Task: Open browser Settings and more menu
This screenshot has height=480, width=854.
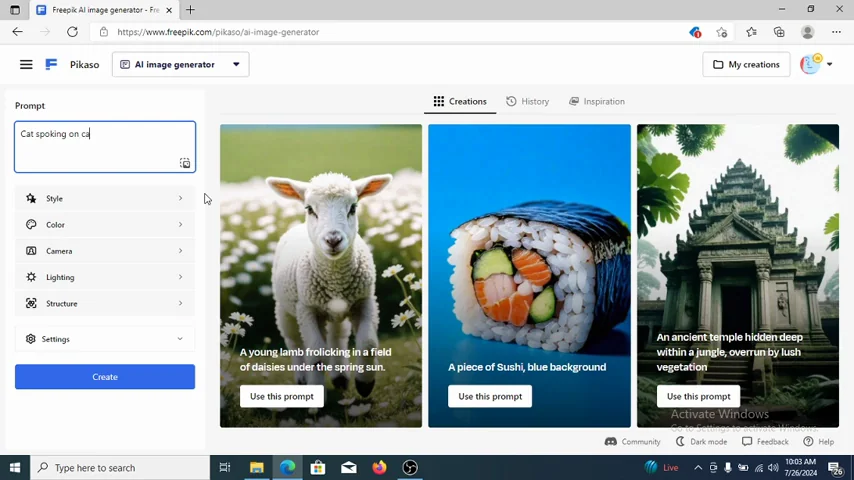Action: coord(837,32)
